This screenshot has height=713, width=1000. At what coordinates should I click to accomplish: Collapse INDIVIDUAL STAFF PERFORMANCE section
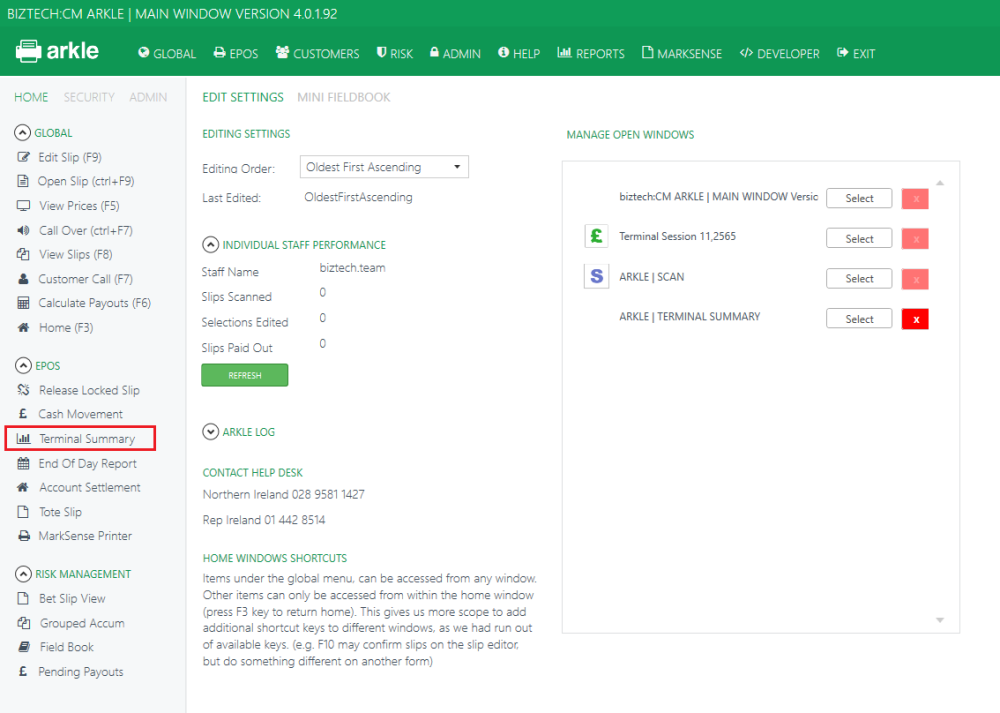tap(210, 244)
